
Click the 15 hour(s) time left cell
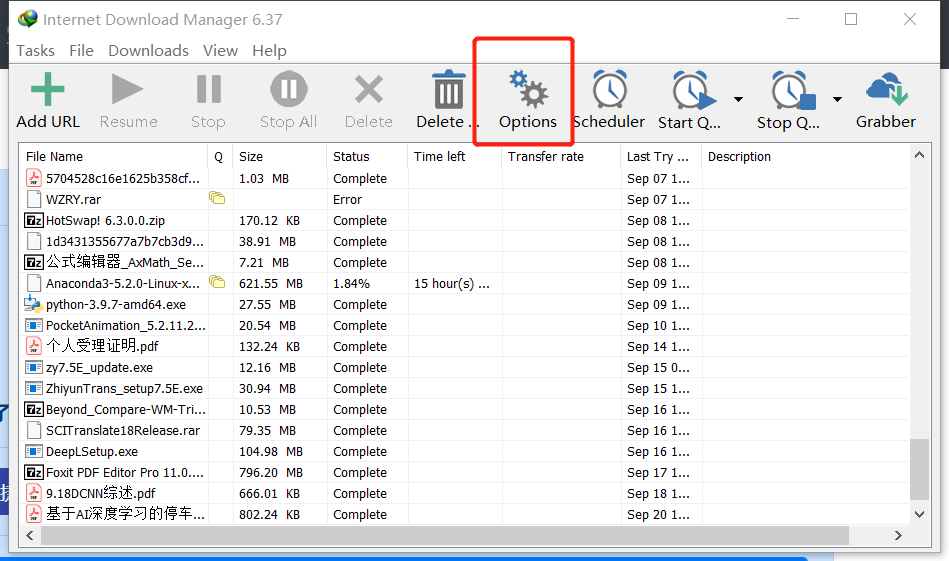(x=452, y=283)
